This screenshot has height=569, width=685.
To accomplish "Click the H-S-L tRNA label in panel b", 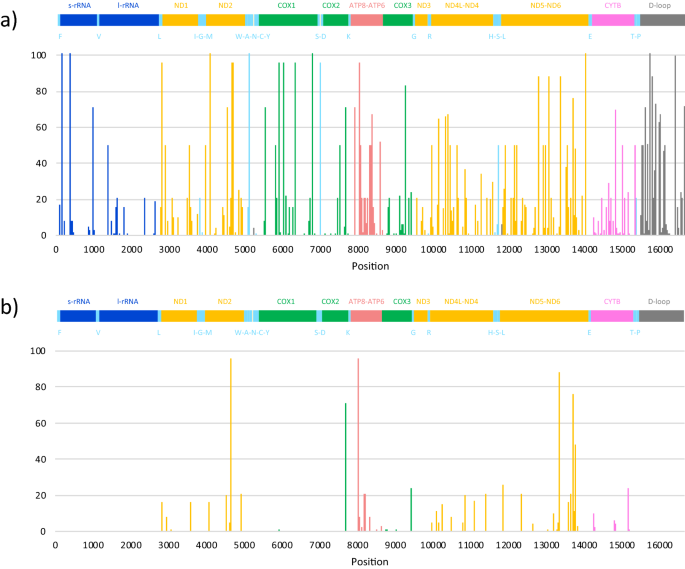I will pyautogui.click(x=497, y=331).
